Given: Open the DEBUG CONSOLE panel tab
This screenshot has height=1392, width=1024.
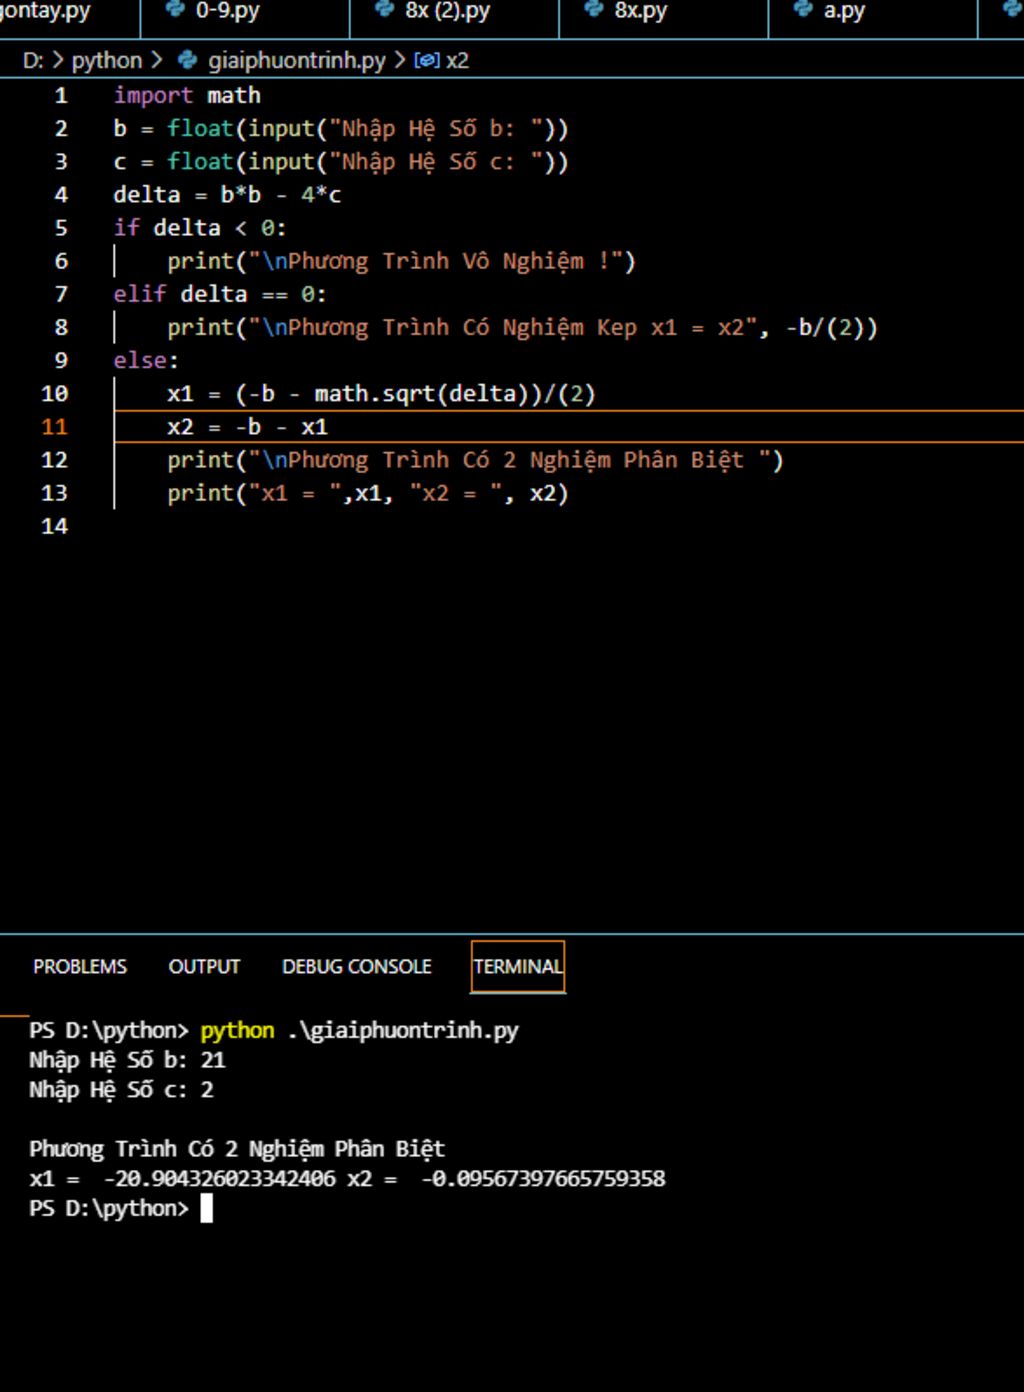Looking at the screenshot, I should [357, 967].
